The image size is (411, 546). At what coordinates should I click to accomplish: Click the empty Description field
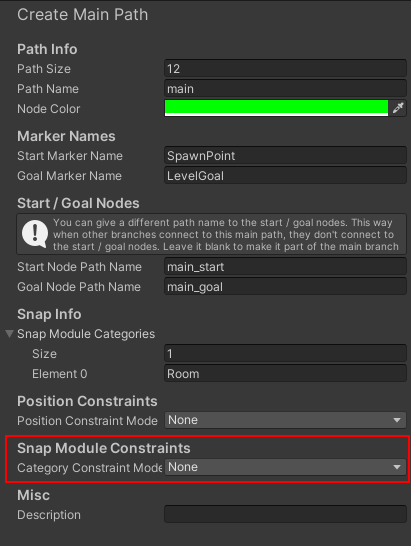pos(285,514)
